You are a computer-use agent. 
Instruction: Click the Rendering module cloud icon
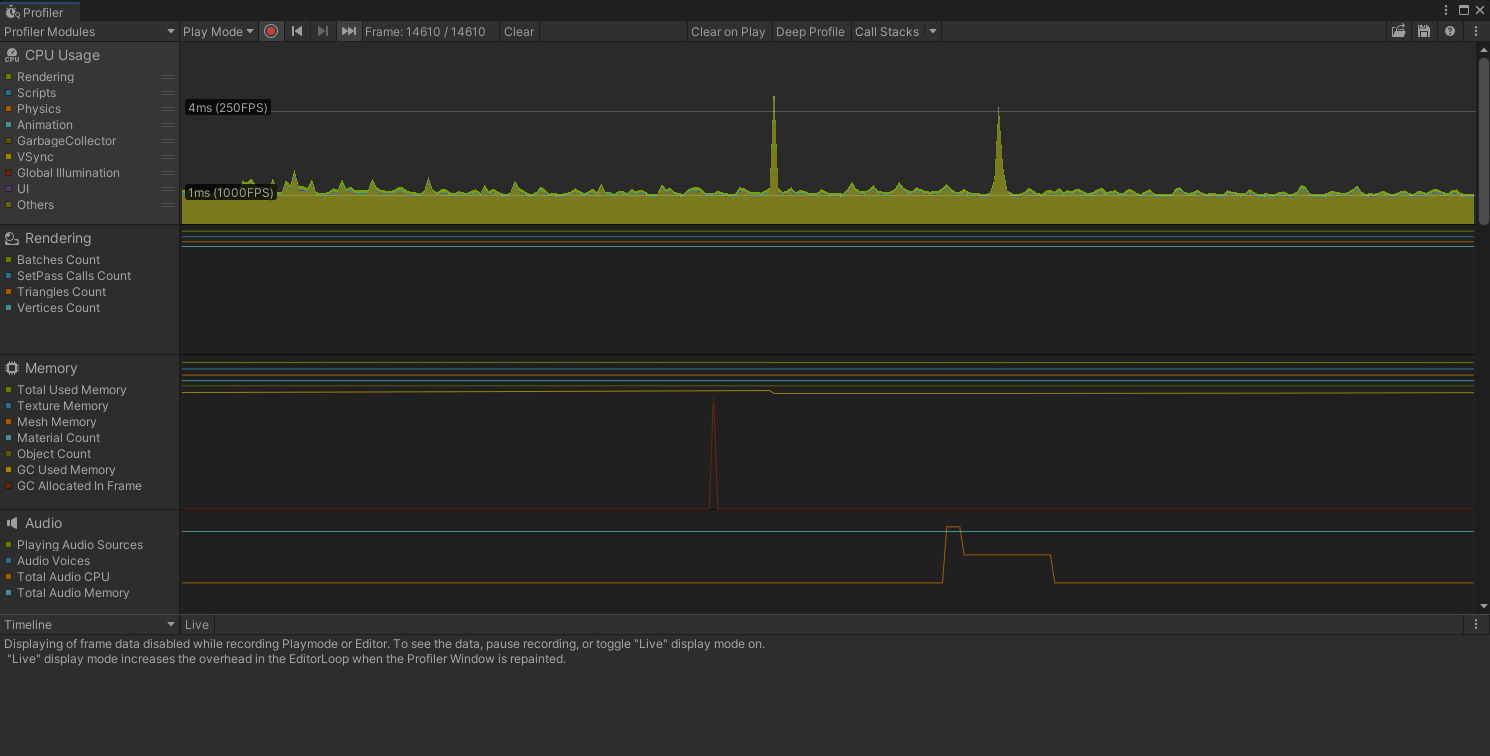(12, 239)
